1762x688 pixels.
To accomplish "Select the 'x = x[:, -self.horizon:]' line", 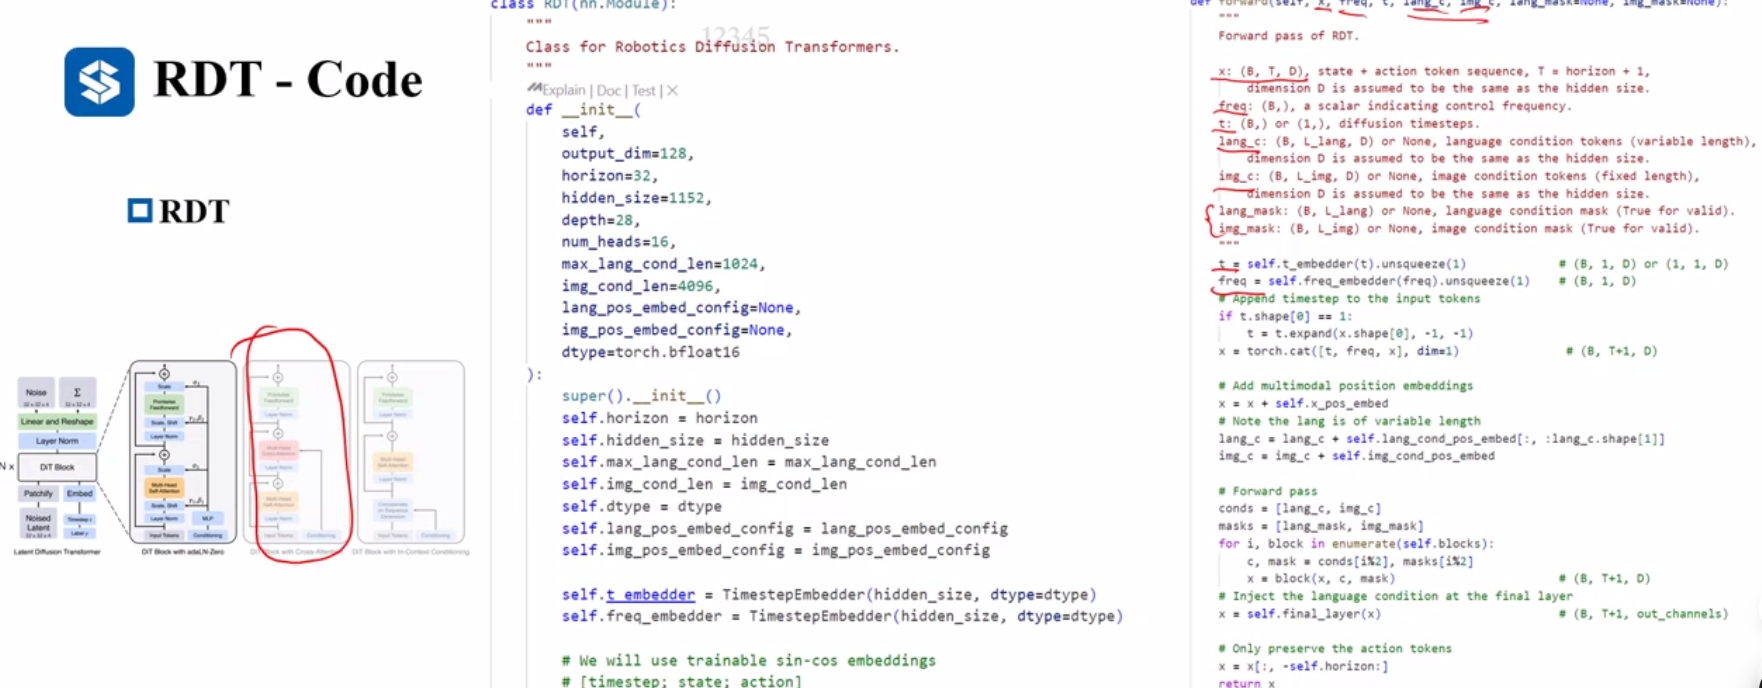I will click(x=1303, y=666).
